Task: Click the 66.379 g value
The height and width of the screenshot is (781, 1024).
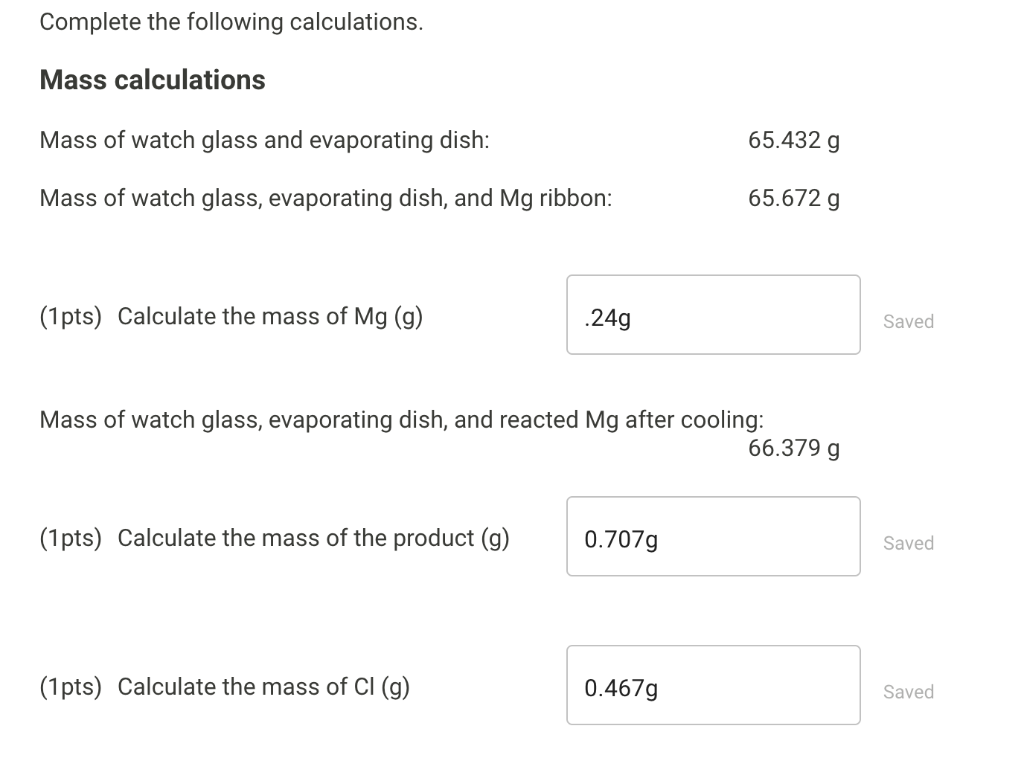Action: coord(793,448)
